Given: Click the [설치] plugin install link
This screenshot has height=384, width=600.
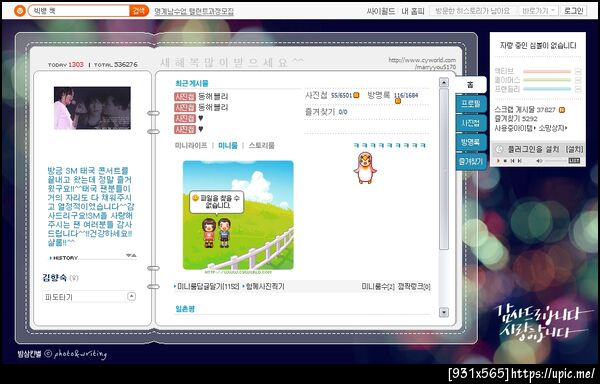Looking at the screenshot, I should [x=574, y=149].
